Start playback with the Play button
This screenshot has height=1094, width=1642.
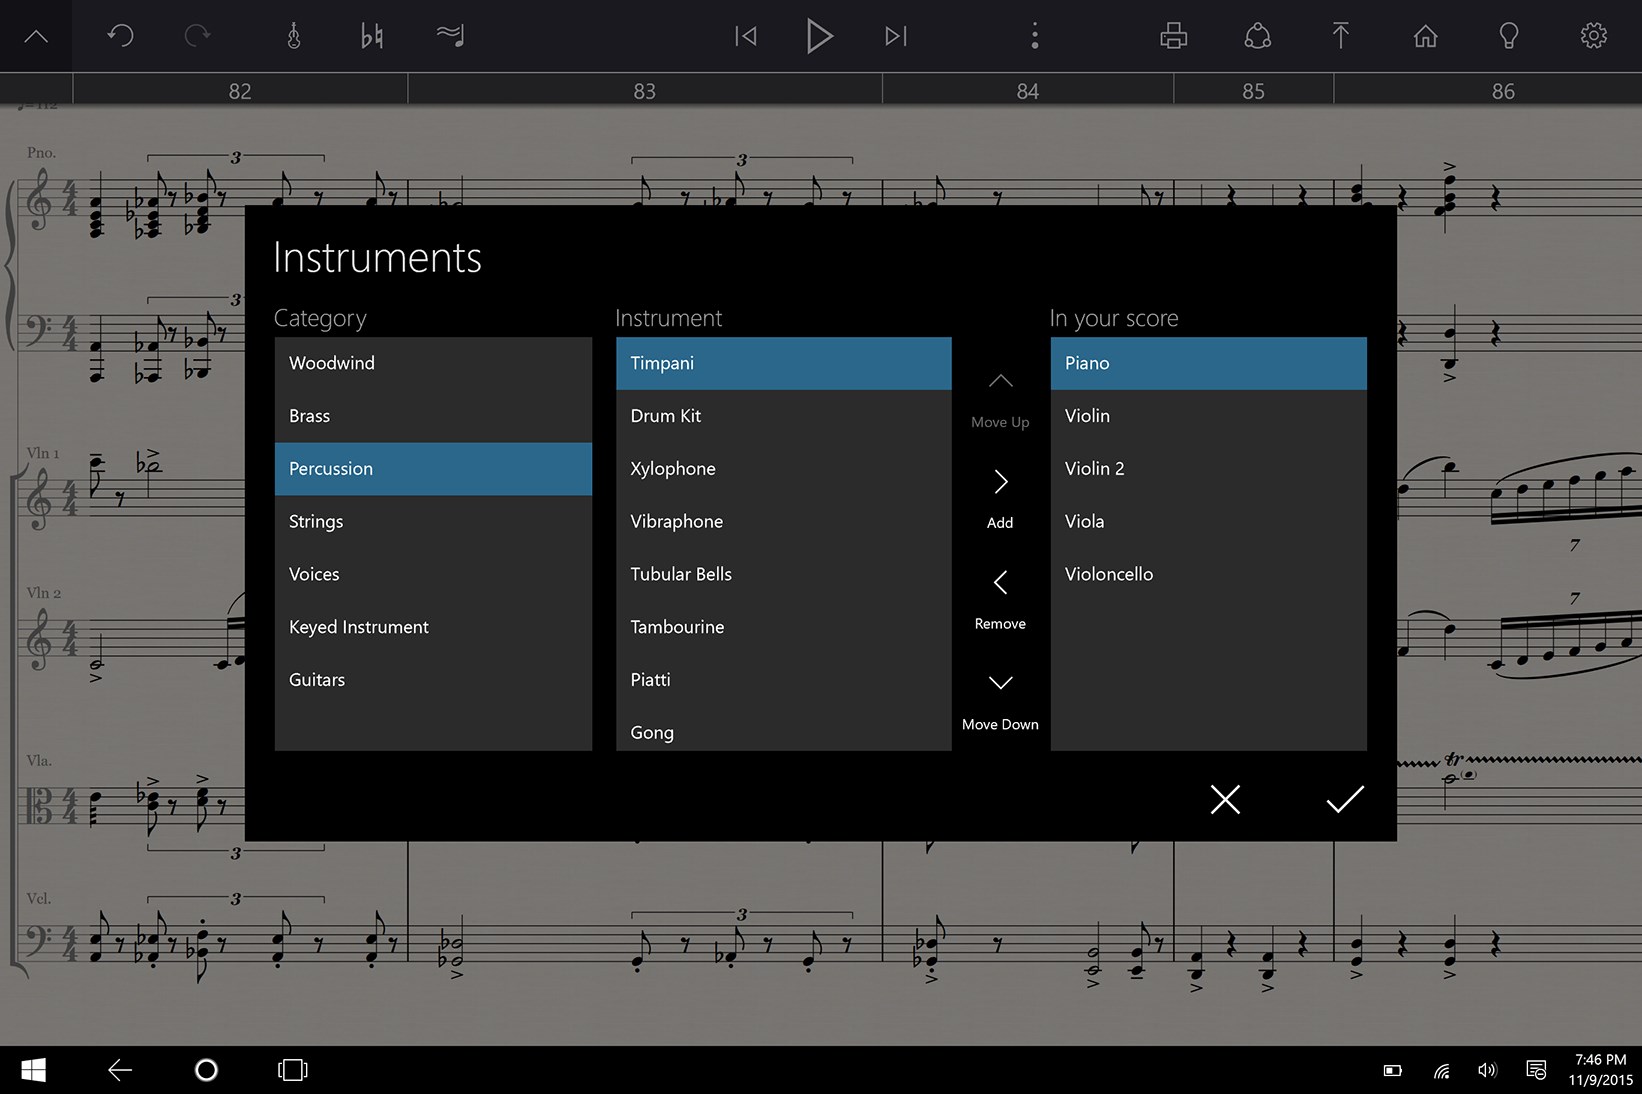[820, 36]
